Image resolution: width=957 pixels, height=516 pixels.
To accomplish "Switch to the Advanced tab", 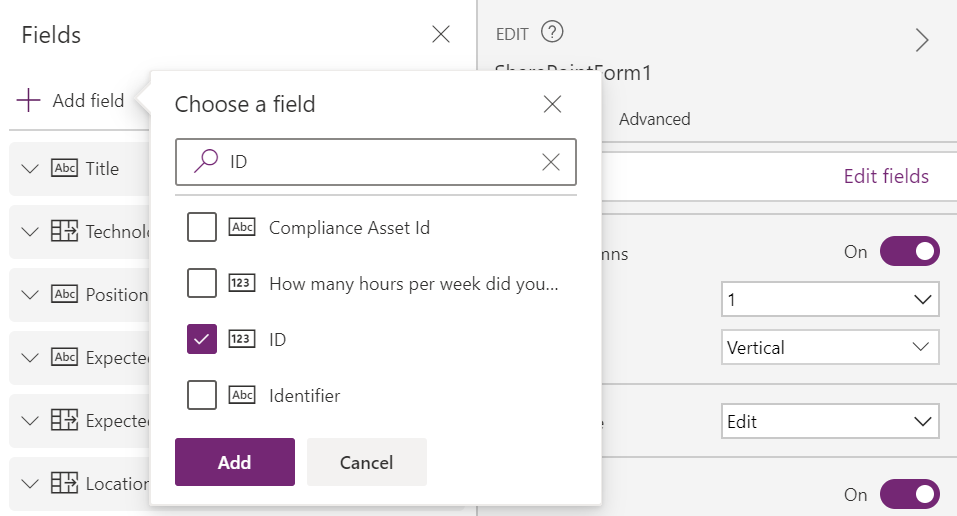I will pyautogui.click(x=654, y=119).
